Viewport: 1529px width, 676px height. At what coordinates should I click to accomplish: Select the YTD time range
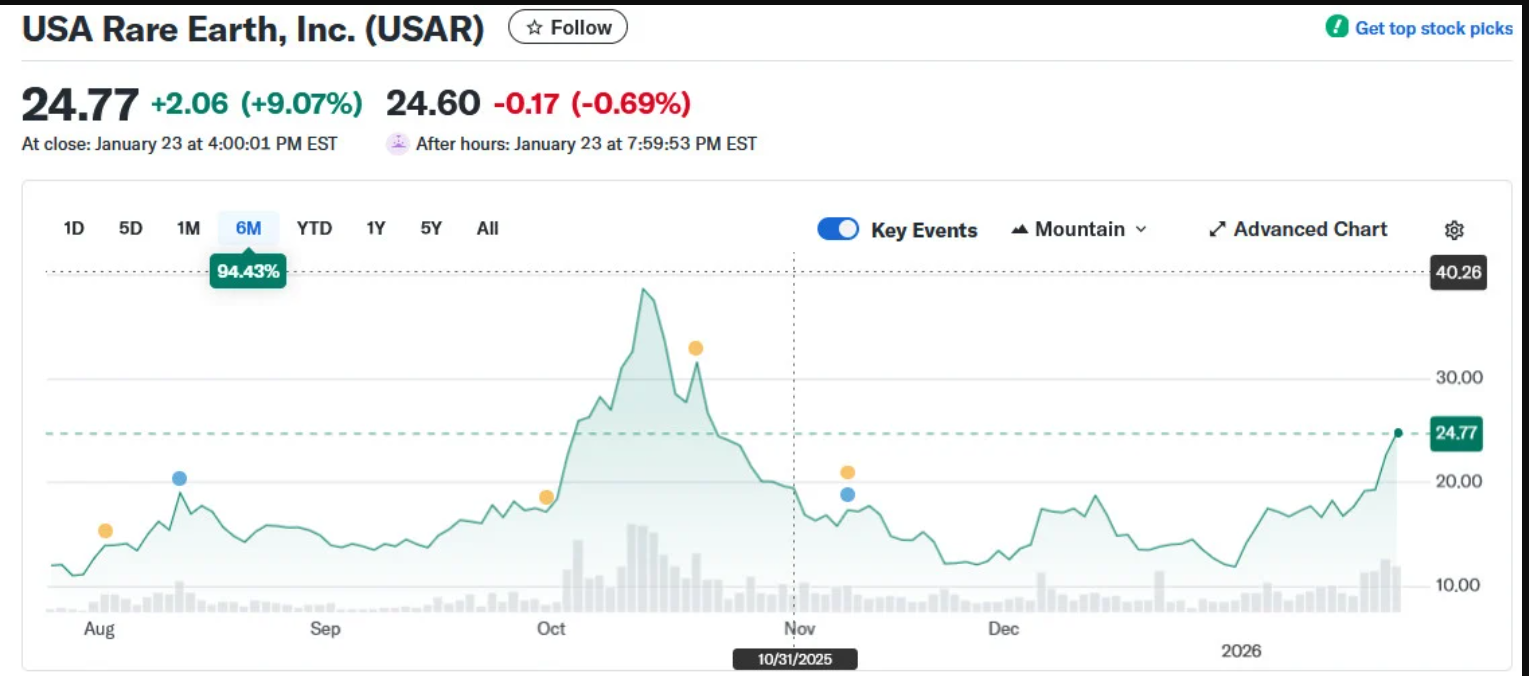click(x=314, y=228)
